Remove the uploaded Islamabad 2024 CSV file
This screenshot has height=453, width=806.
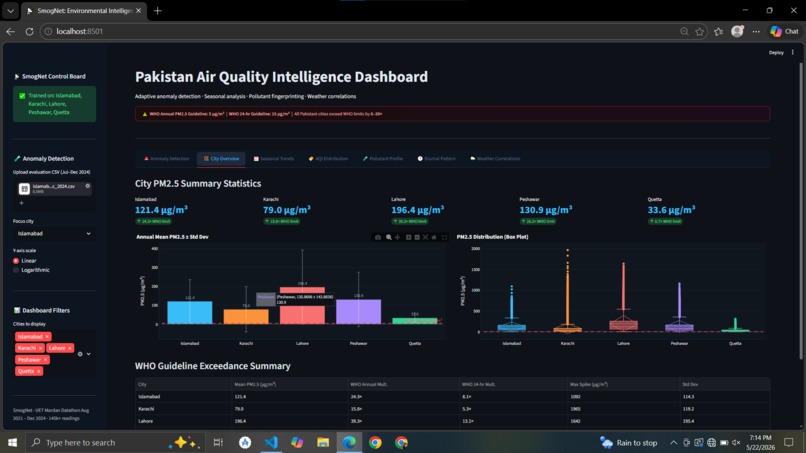[87, 186]
